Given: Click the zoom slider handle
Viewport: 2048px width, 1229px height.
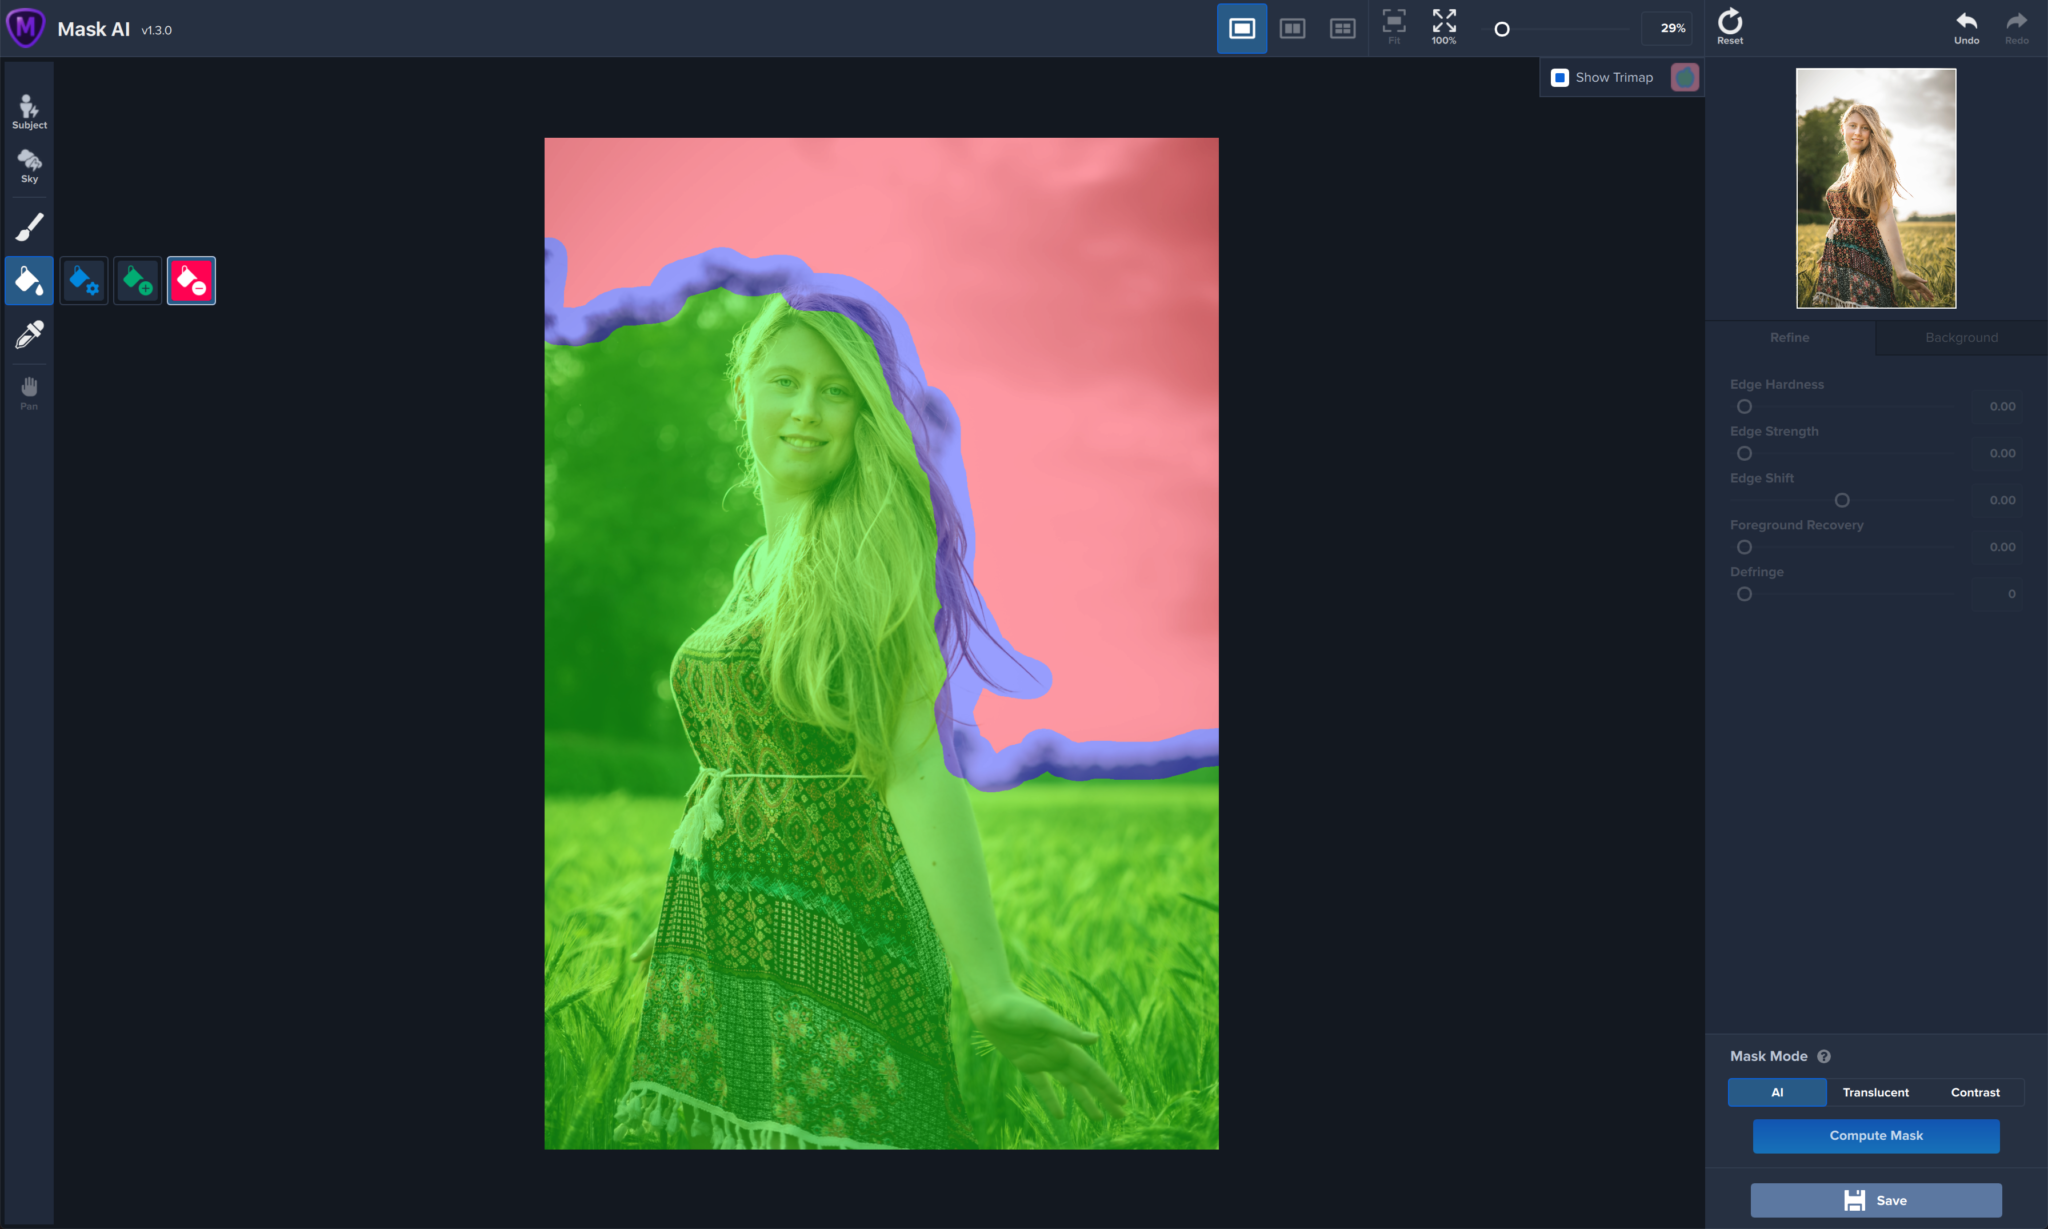Looking at the screenshot, I should point(1502,29).
